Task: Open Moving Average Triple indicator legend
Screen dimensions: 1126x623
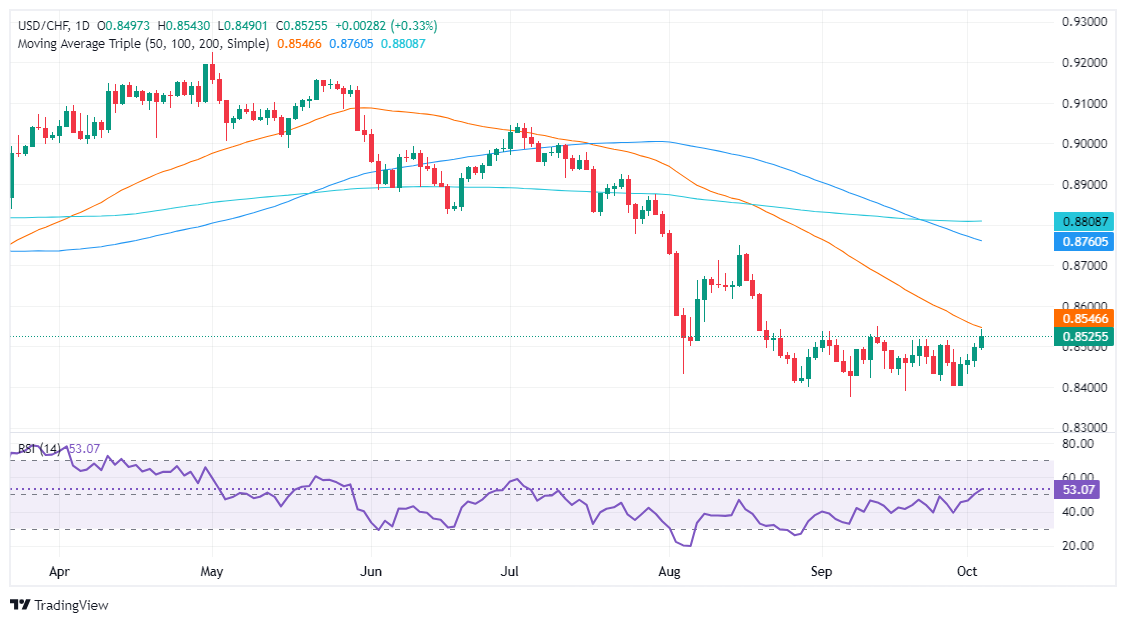Action: coord(143,44)
